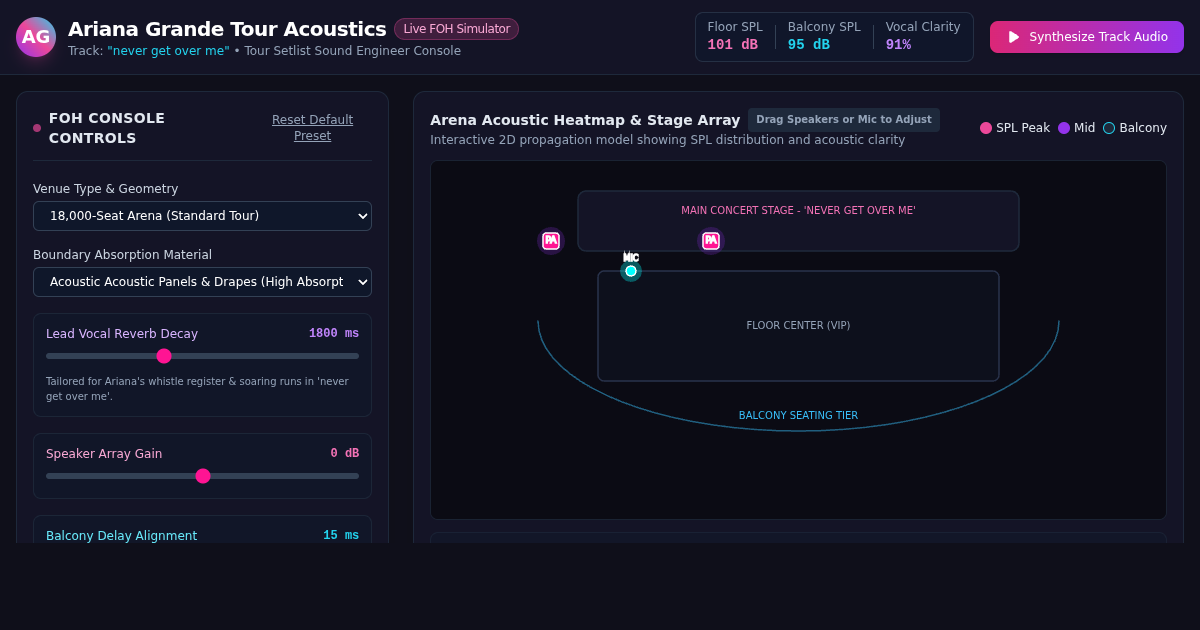Click the Balcony SPL 95 dB readout
Image resolution: width=1200 pixels, height=630 pixels.
point(824,37)
